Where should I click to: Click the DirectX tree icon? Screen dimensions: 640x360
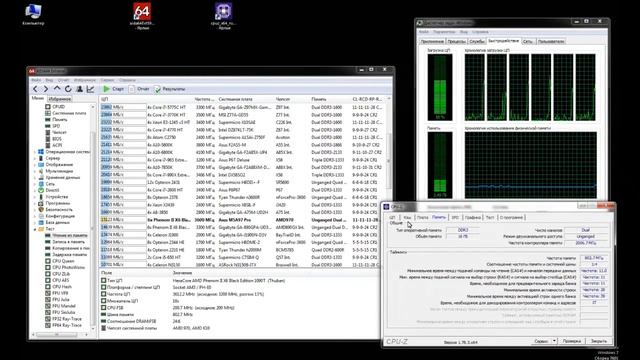[x=41, y=190]
